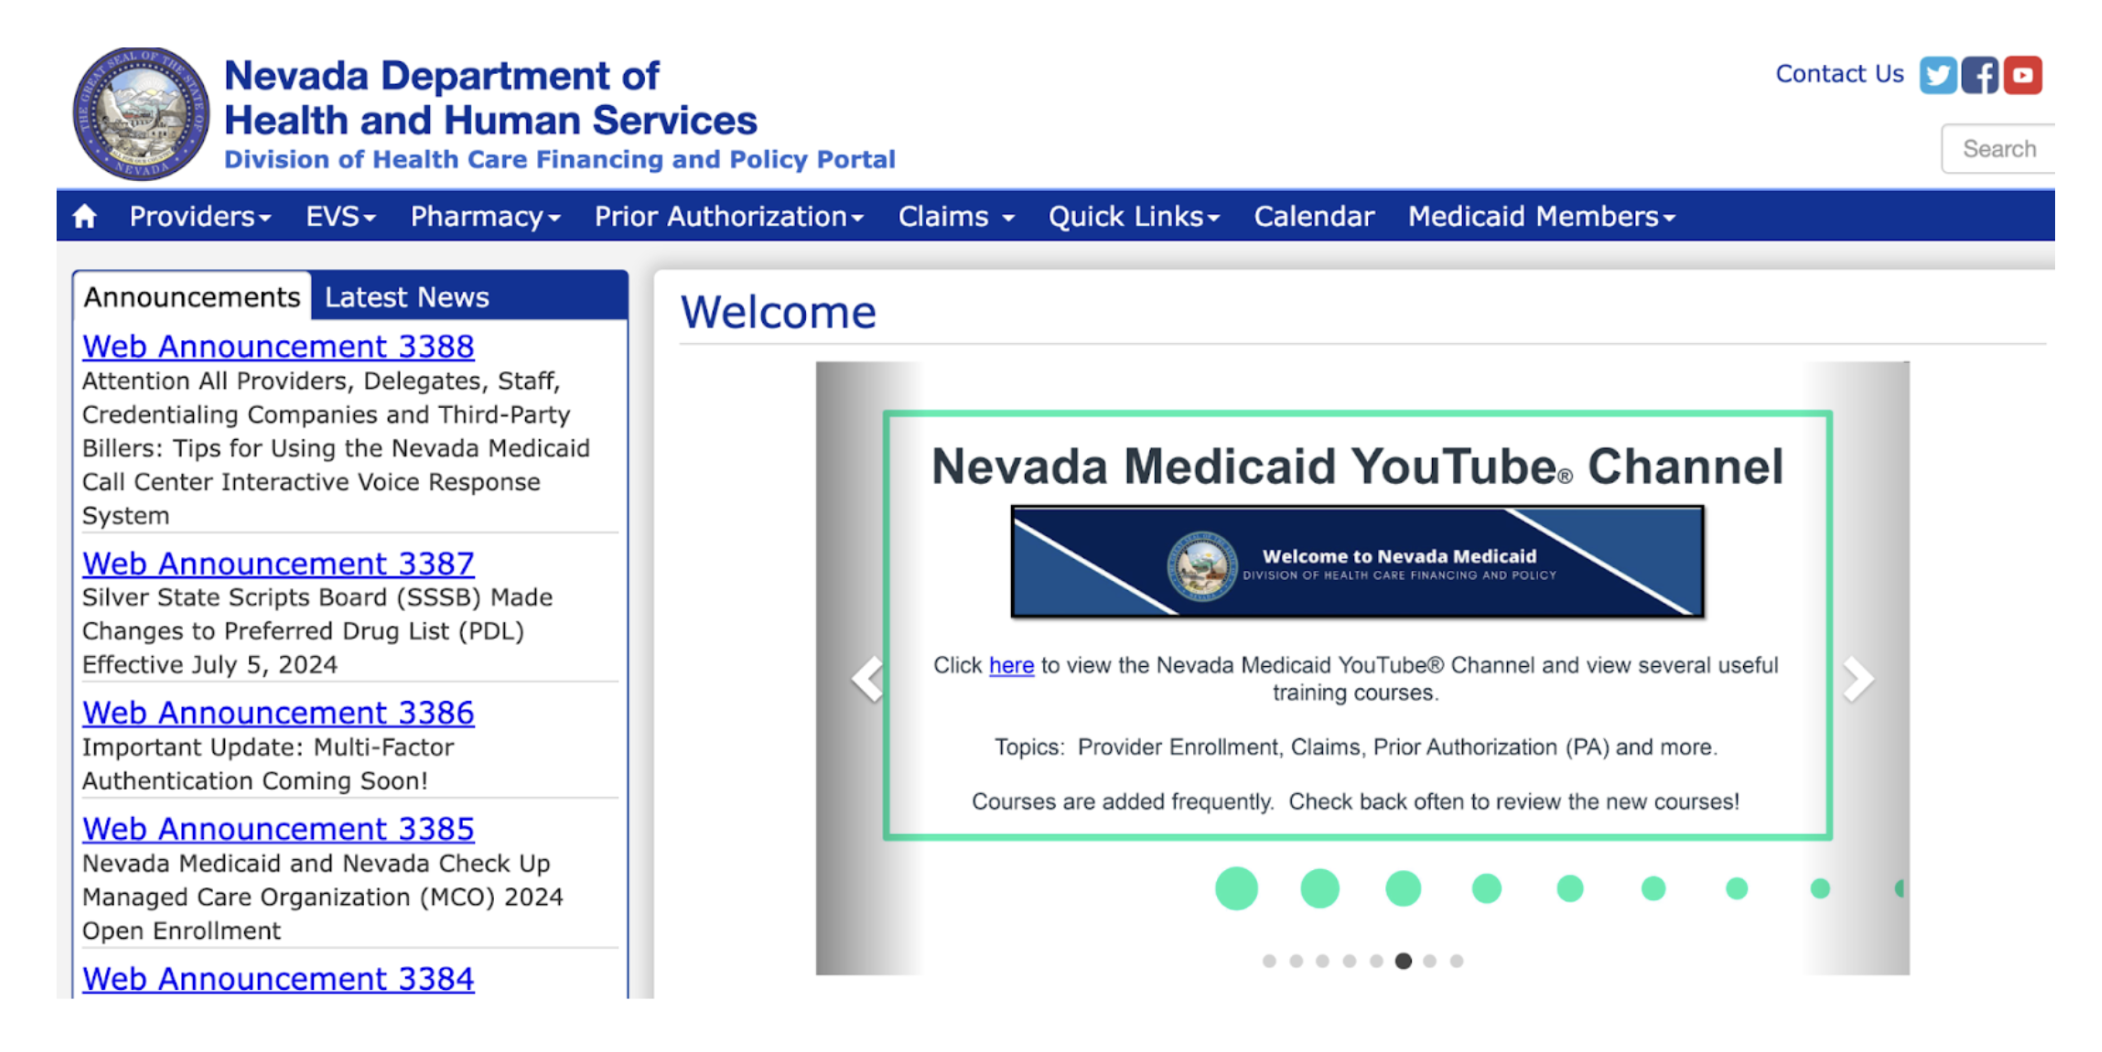
Task: Open the Twitter social media icon
Action: click(x=1937, y=75)
